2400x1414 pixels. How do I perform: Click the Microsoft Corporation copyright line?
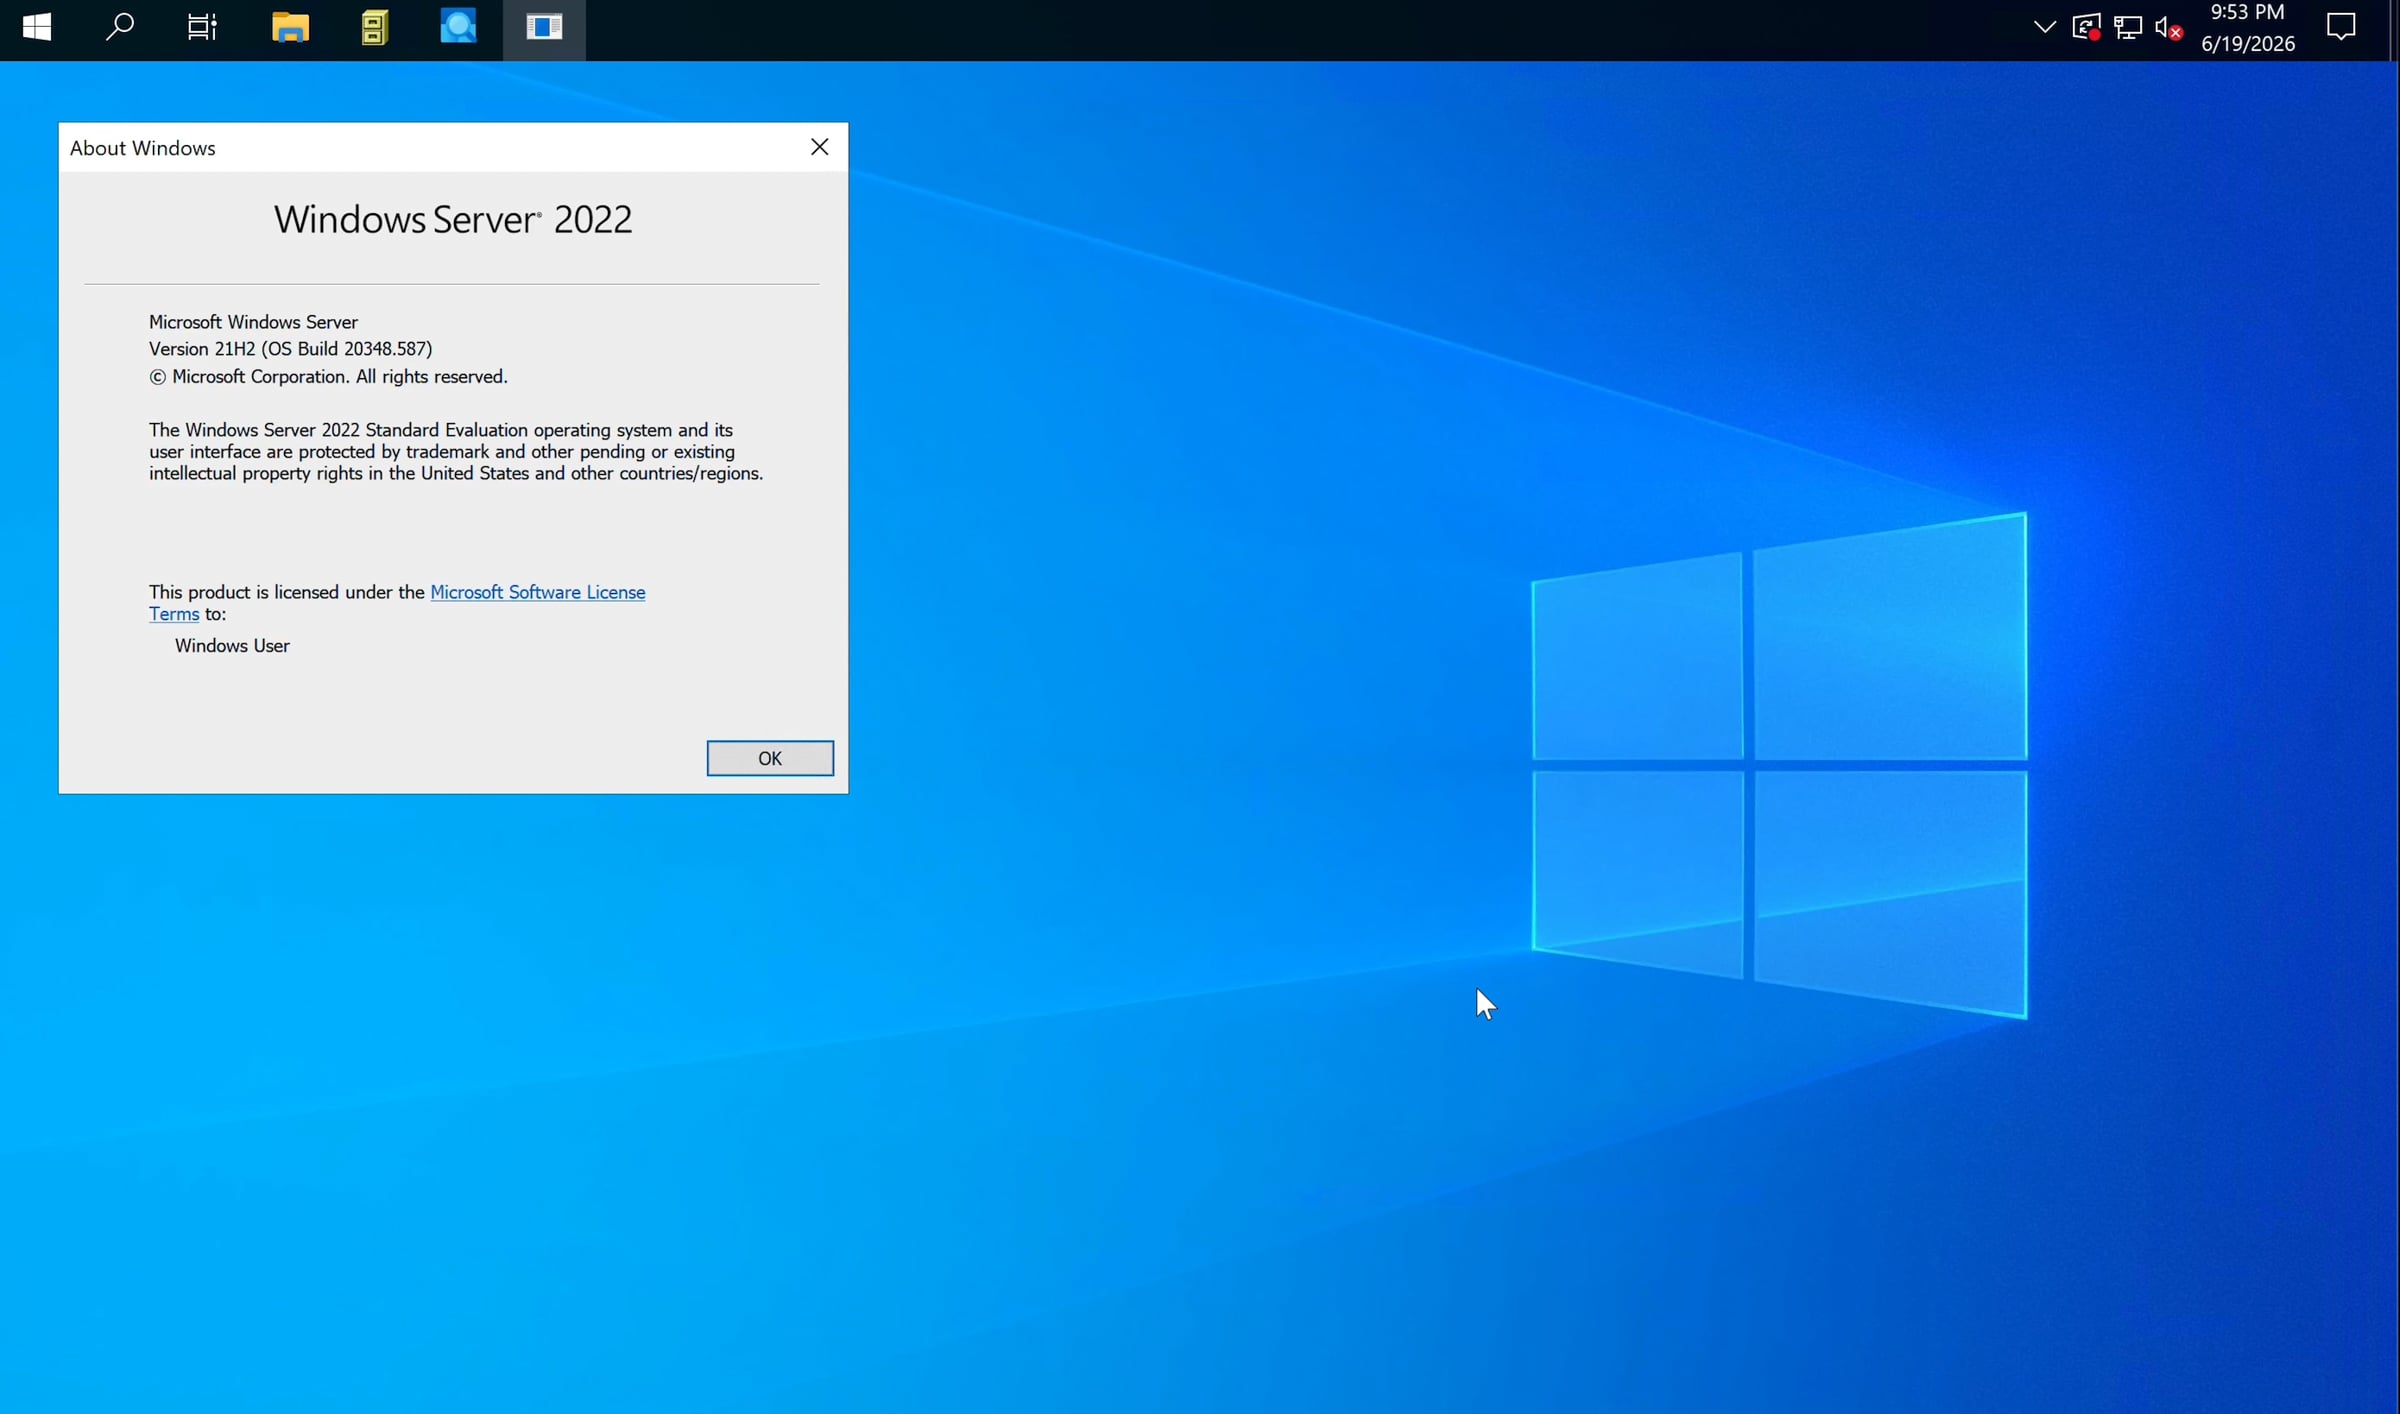[x=328, y=377]
